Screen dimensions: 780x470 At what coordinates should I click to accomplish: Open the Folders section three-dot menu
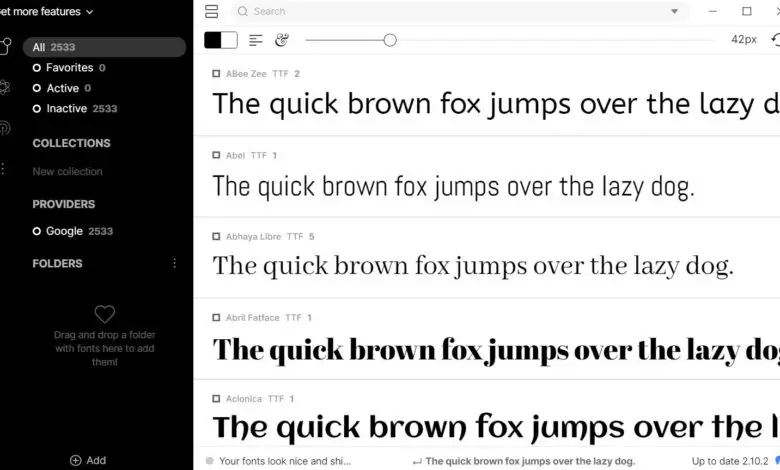point(174,263)
